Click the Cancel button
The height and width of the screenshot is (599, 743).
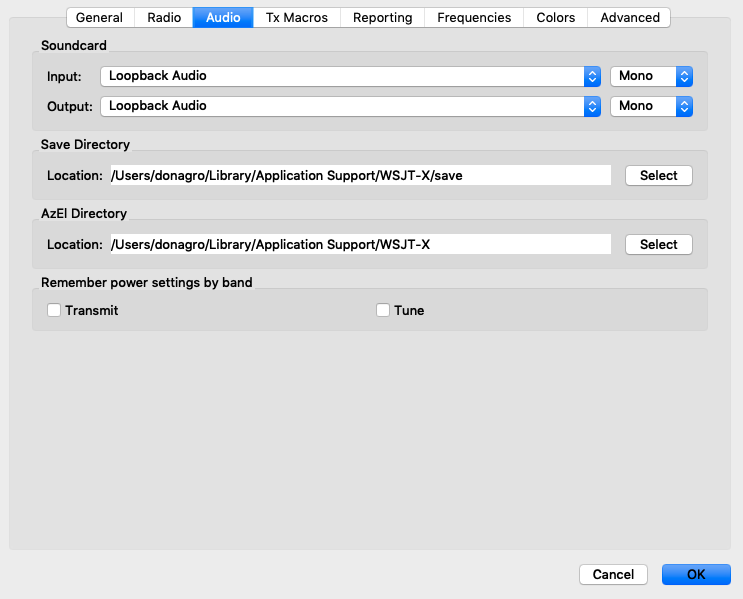(x=613, y=574)
